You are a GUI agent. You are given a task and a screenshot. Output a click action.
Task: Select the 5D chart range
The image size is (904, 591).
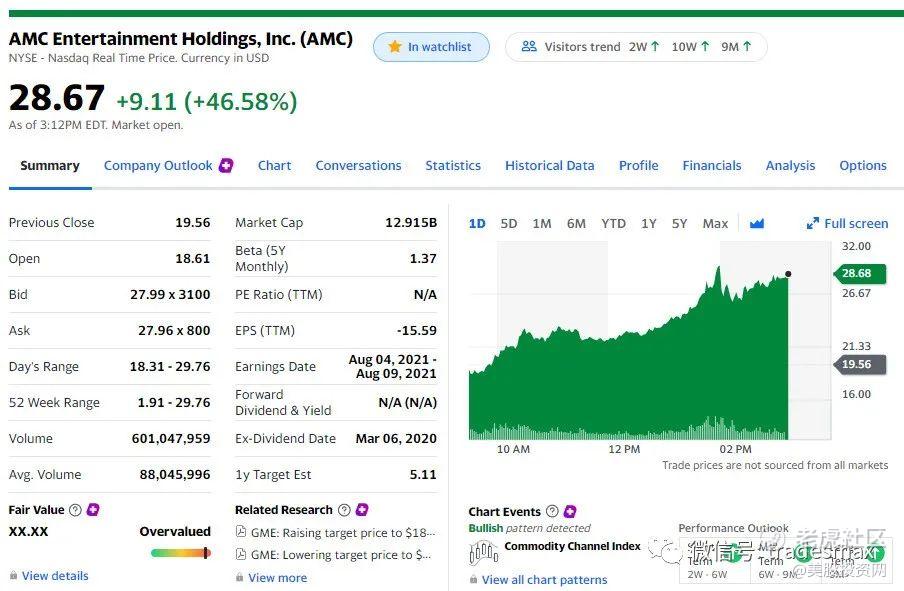[x=508, y=223]
